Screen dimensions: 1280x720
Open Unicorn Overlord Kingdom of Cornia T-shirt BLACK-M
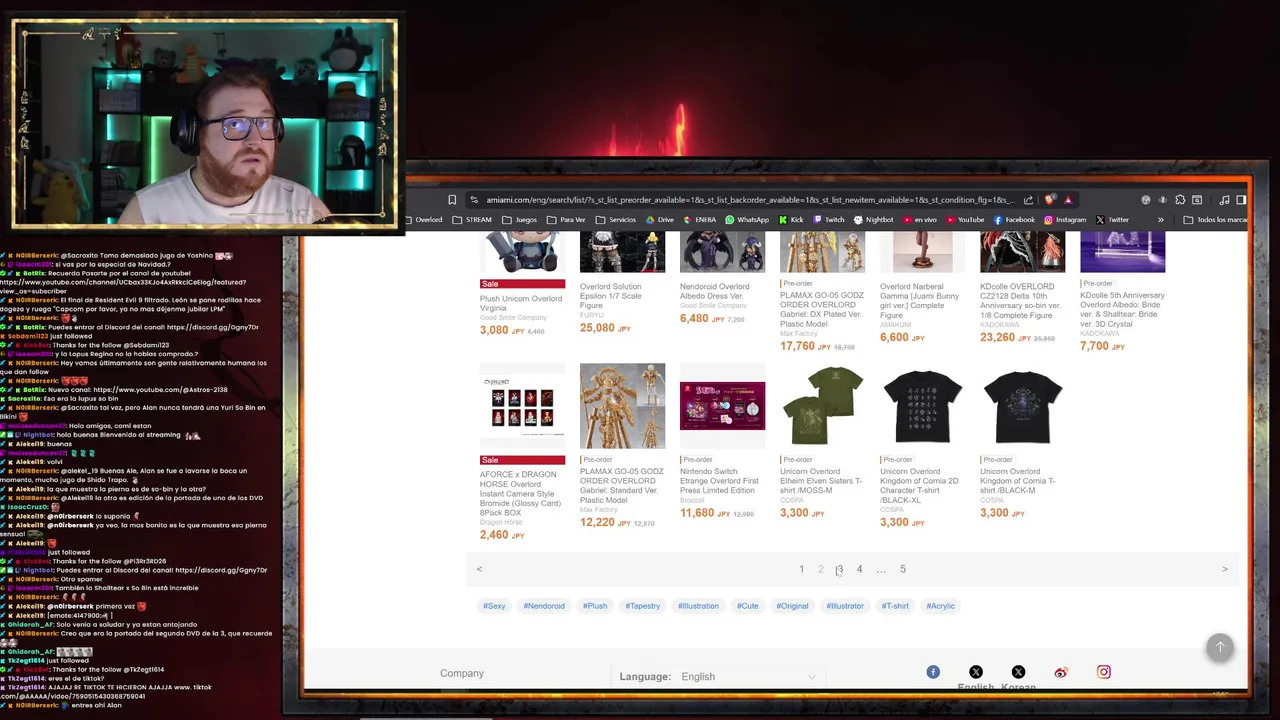(1017, 481)
